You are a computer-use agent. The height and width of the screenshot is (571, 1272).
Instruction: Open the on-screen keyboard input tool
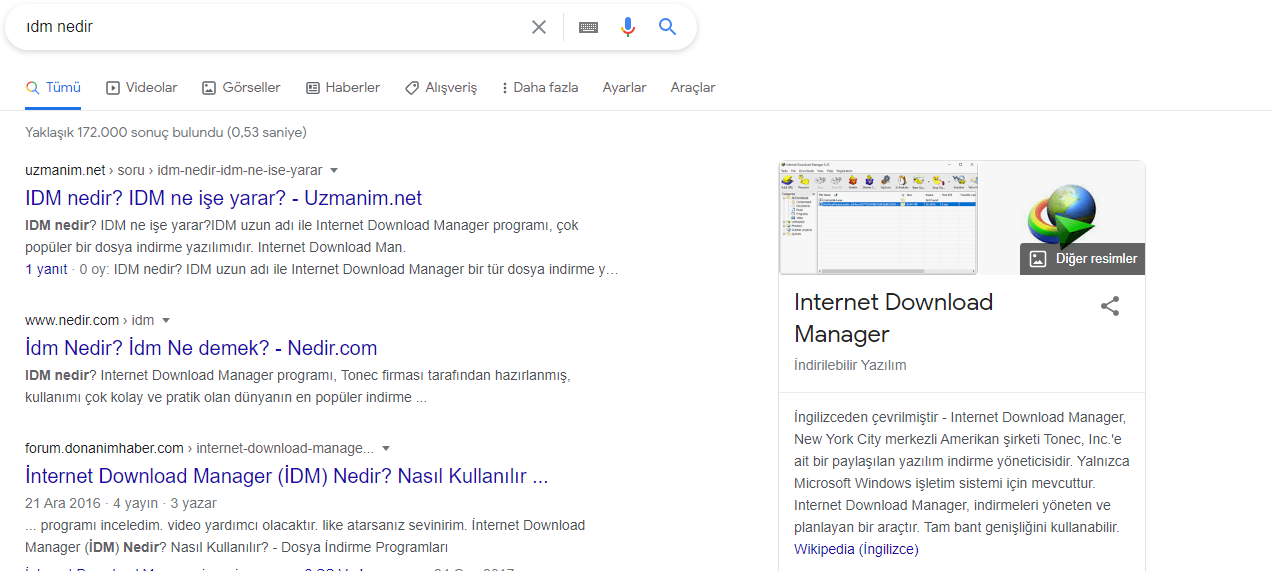588,27
